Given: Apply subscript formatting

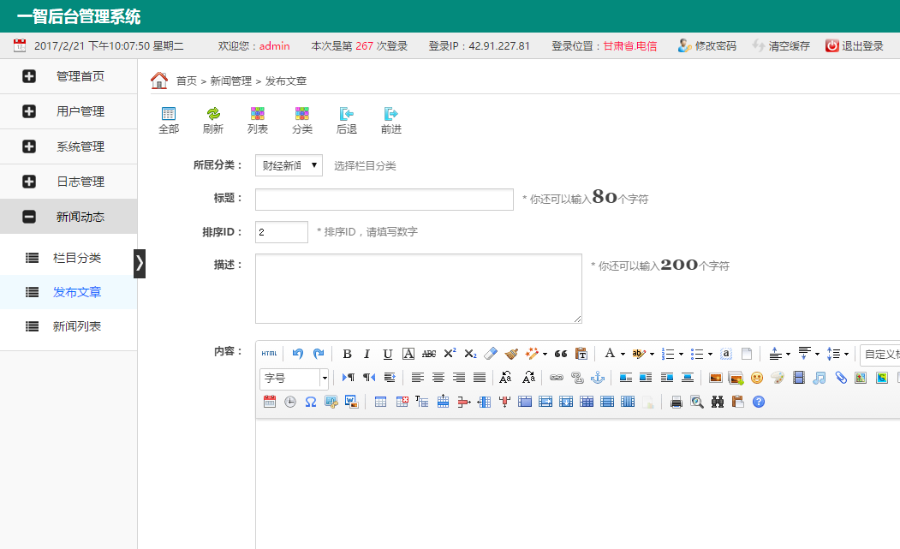Looking at the screenshot, I should click(471, 354).
